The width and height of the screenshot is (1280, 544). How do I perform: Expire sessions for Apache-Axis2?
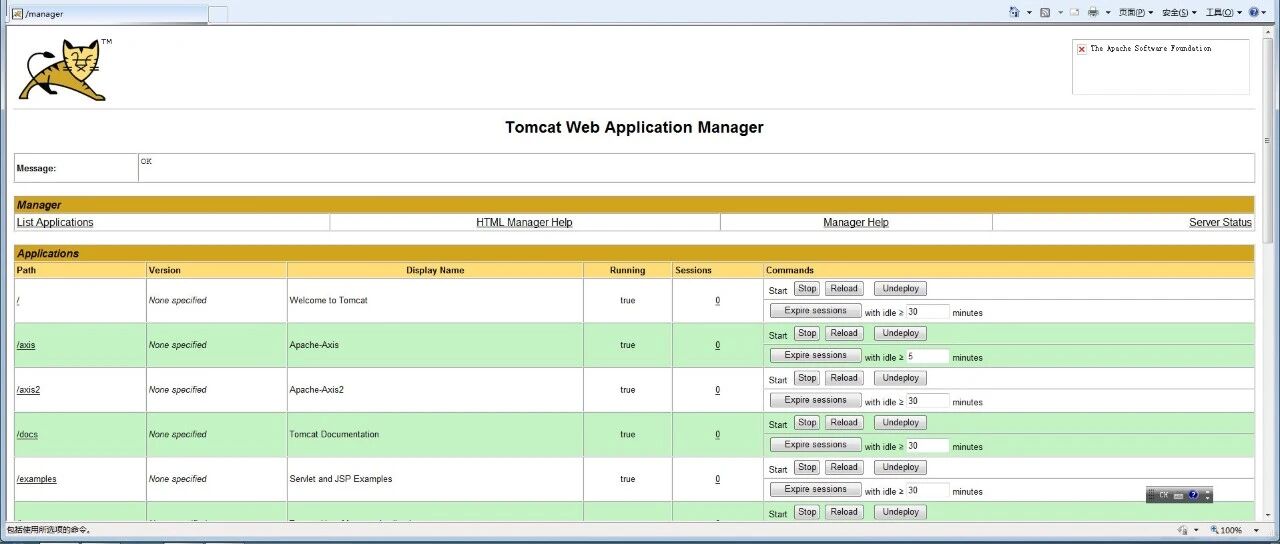[815, 400]
